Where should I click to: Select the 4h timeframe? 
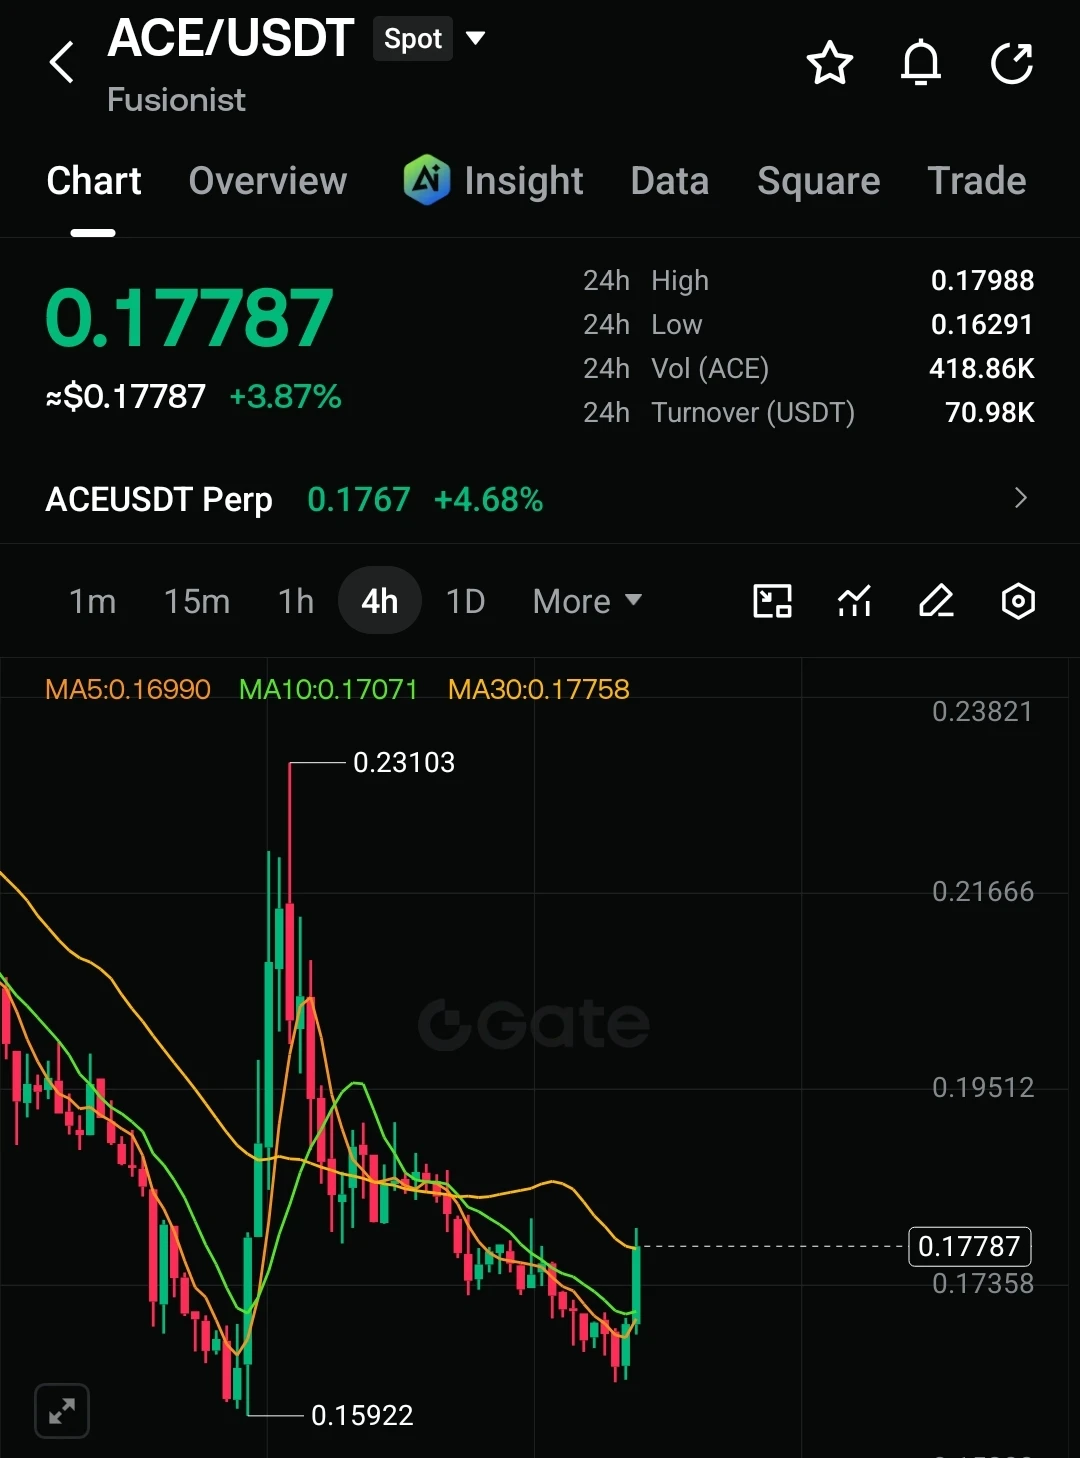pyautogui.click(x=380, y=601)
